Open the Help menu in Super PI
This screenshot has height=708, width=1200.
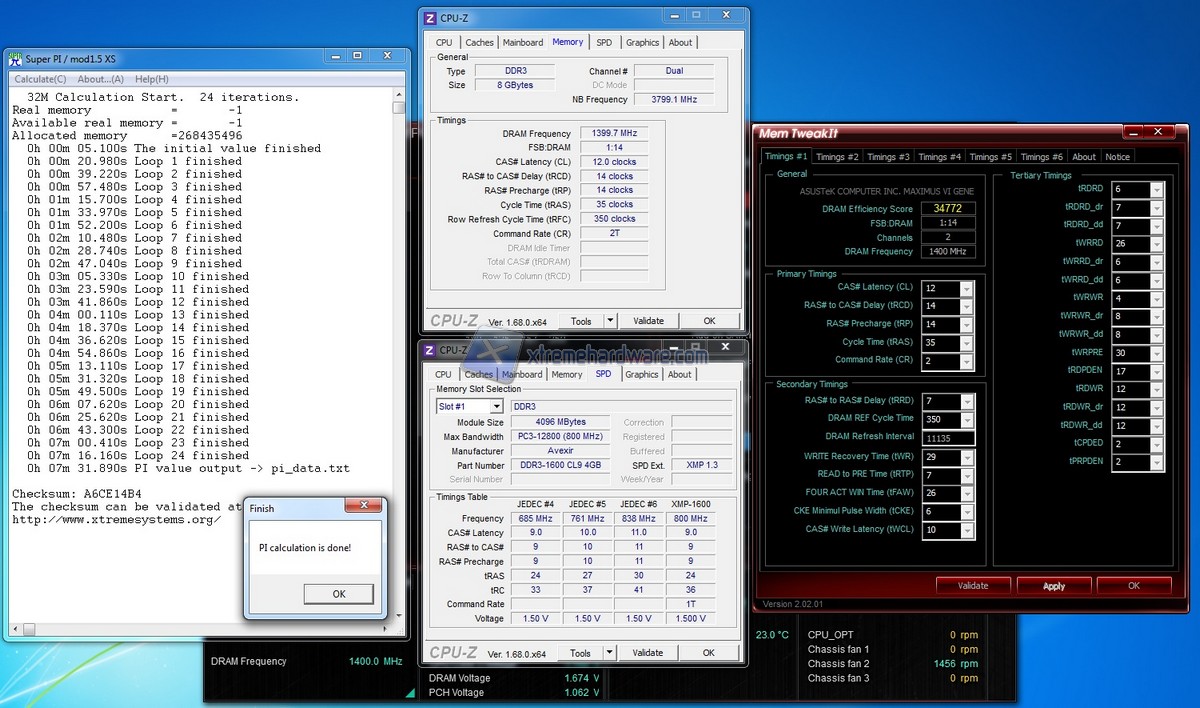pos(151,79)
